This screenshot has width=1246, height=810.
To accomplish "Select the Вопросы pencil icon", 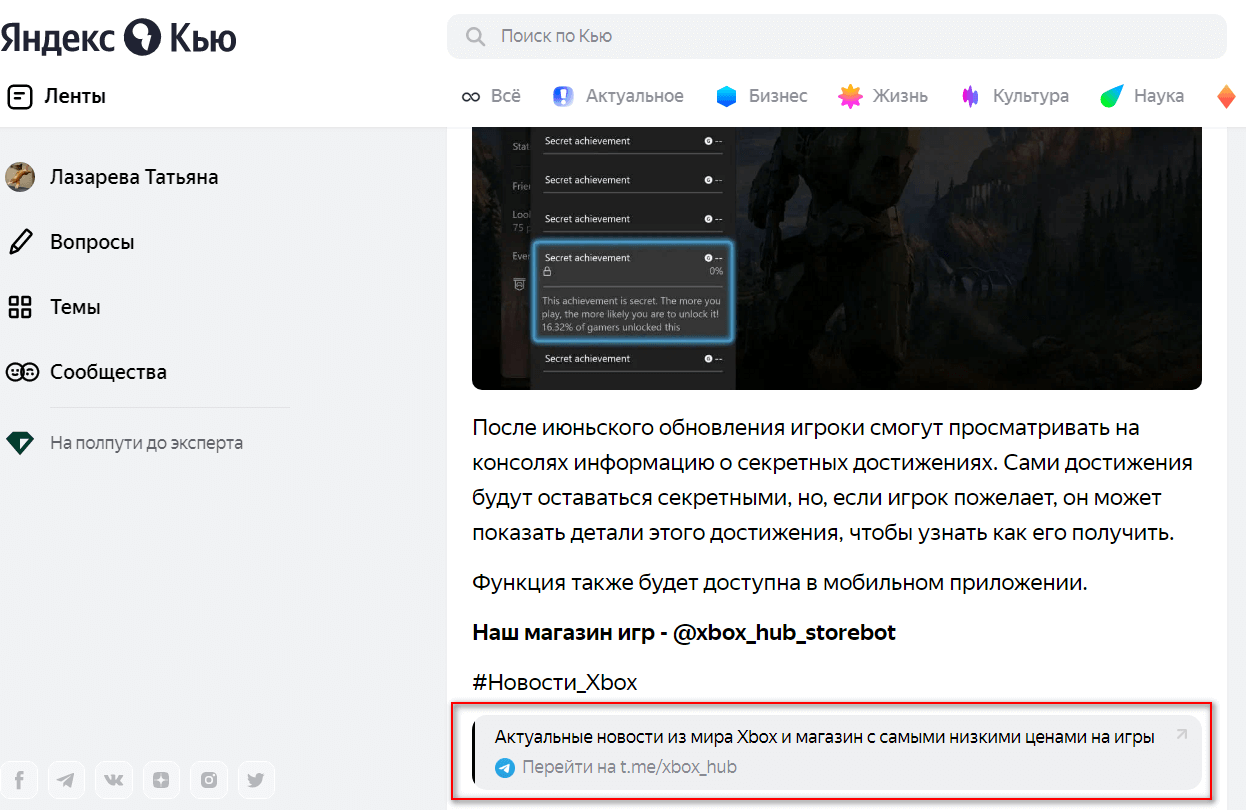I will pyautogui.click(x=20, y=241).
